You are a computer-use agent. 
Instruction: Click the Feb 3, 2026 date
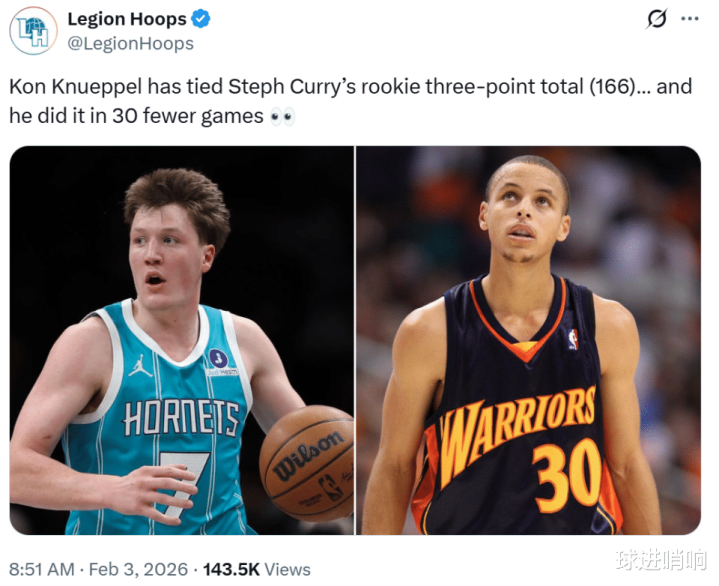tap(138, 569)
